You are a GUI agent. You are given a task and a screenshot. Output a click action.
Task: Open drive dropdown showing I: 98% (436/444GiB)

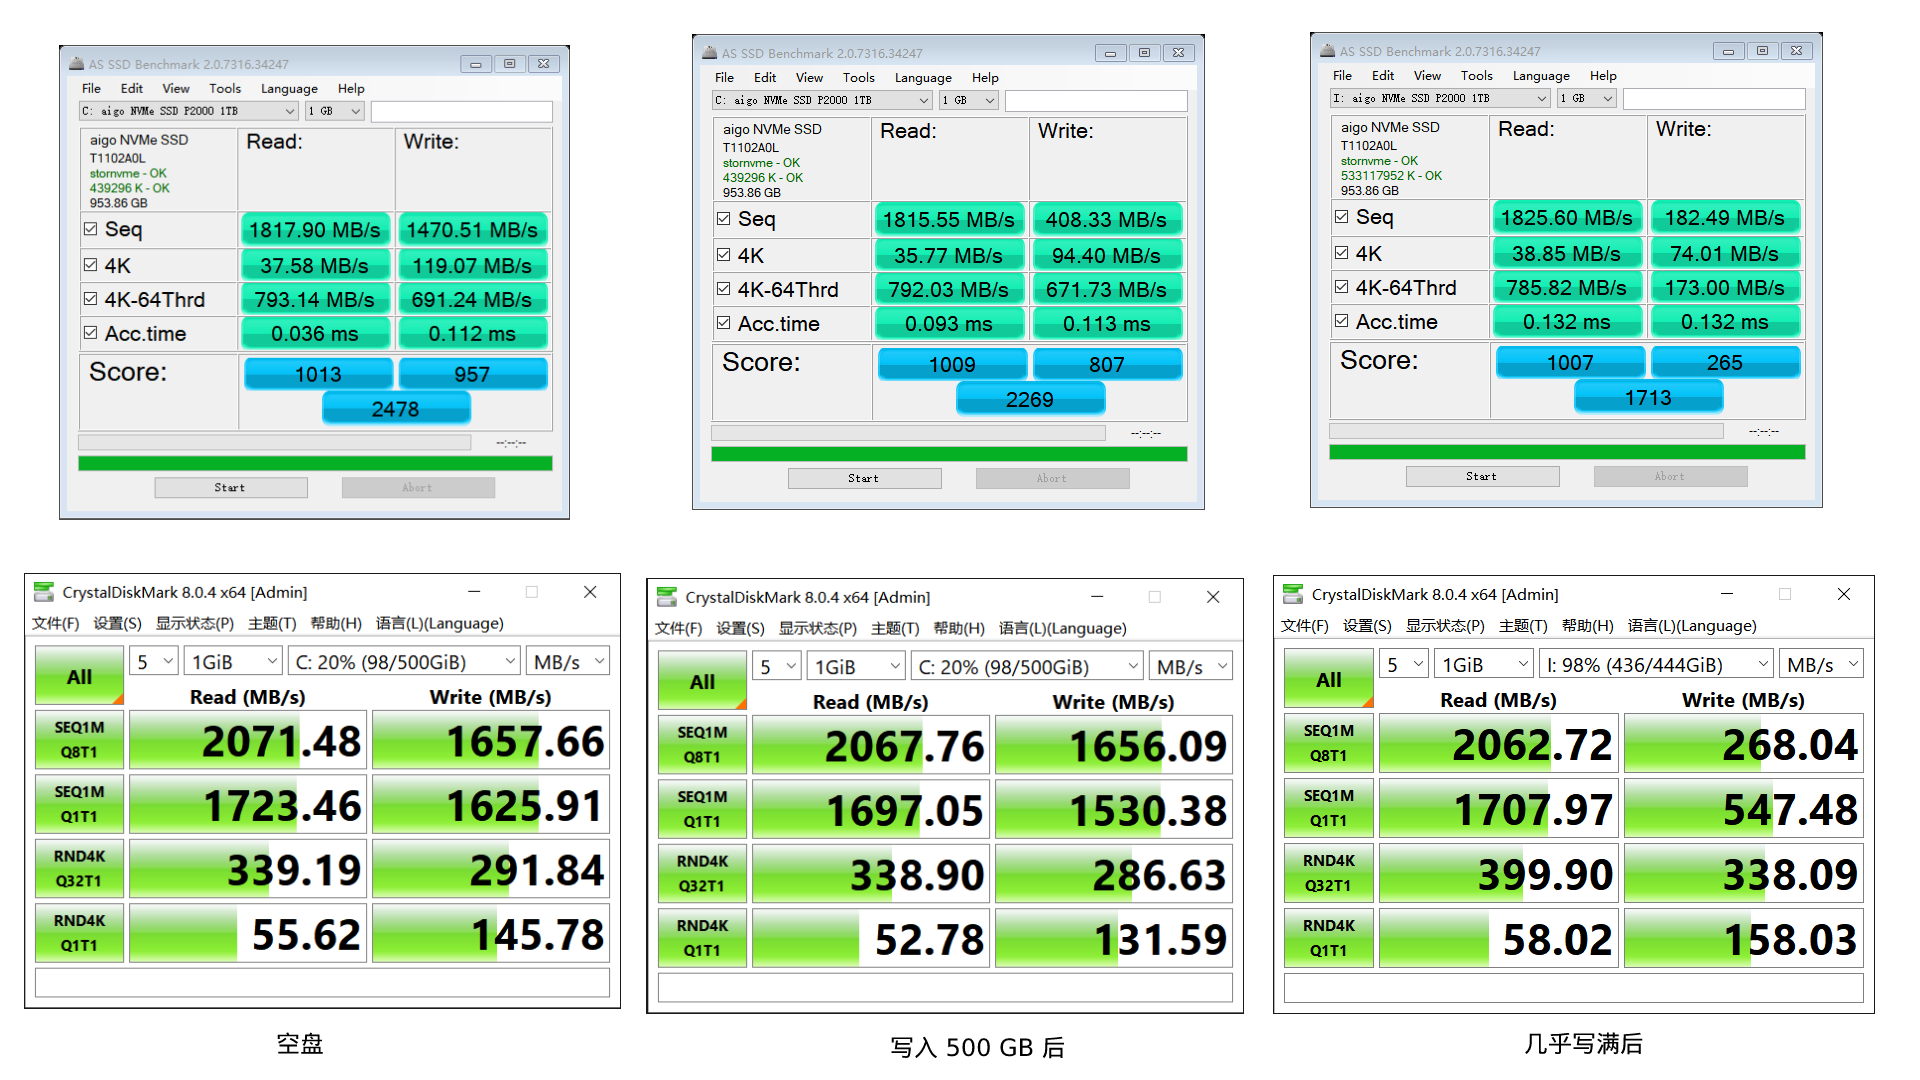1655,665
